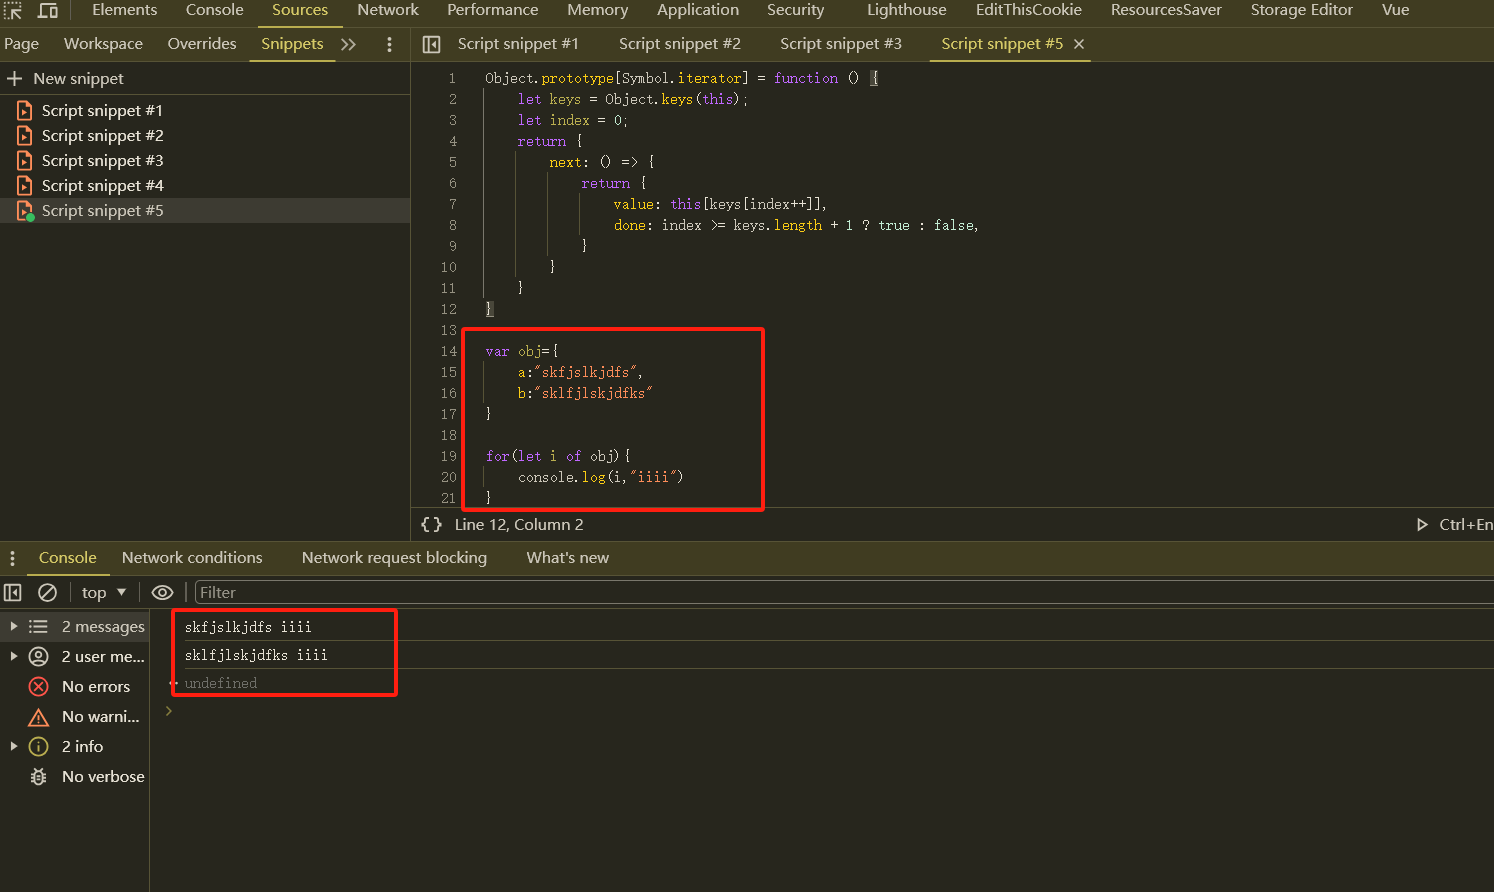Toggle the console sidebar icon
Viewport: 1494px width, 892px height.
[13, 593]
